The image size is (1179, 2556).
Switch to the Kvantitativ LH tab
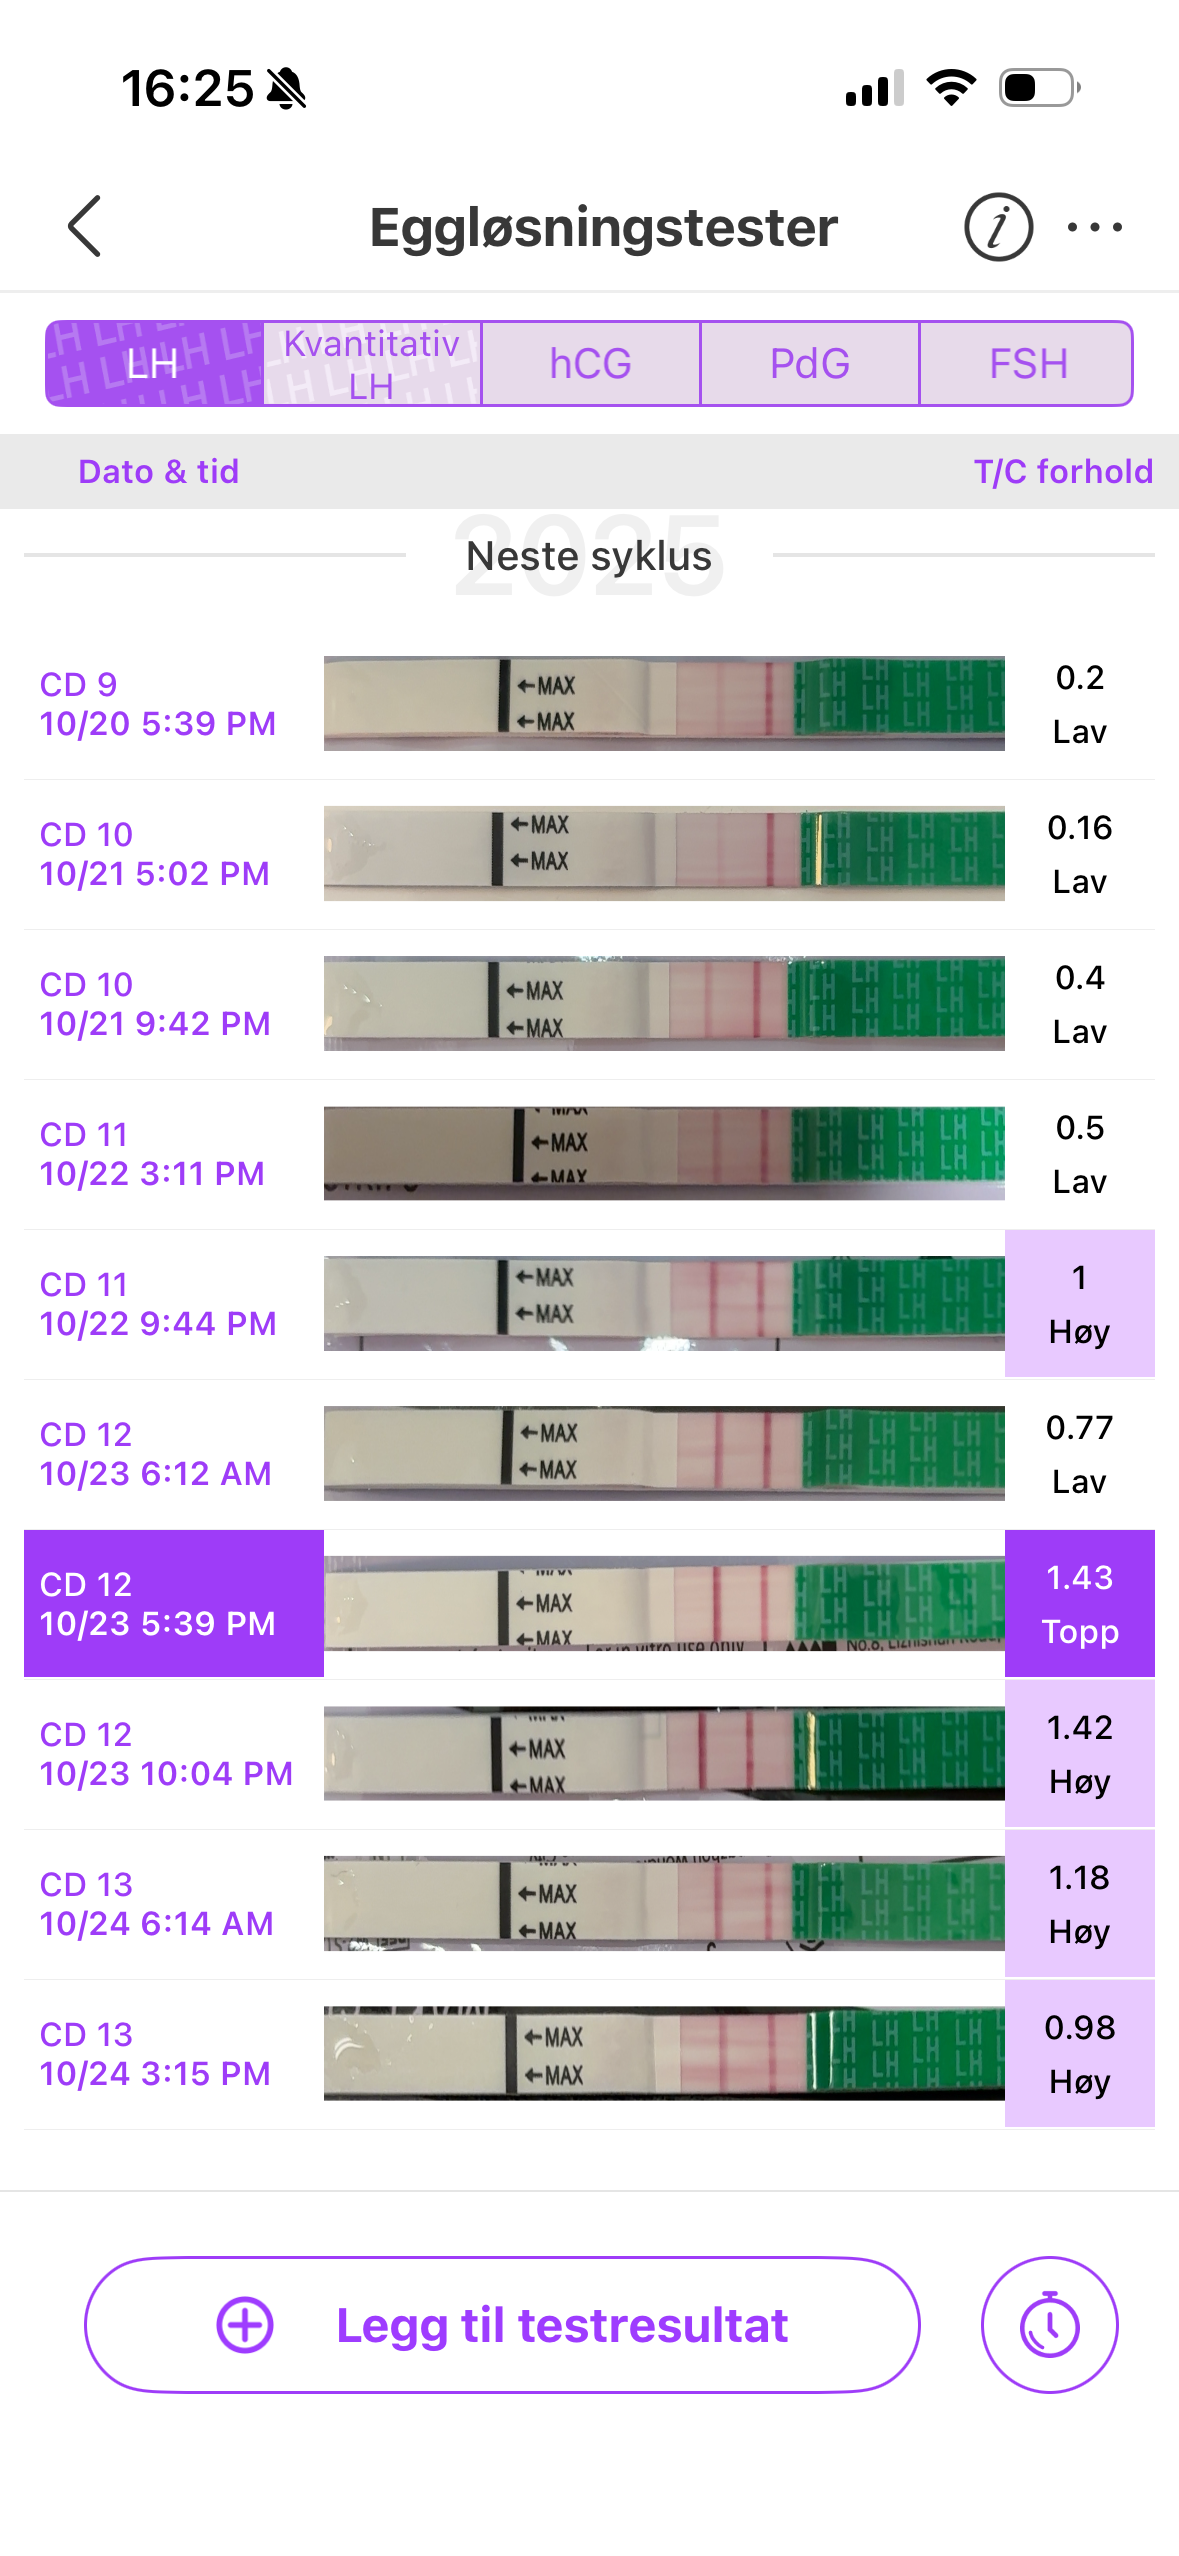[372, 363]
